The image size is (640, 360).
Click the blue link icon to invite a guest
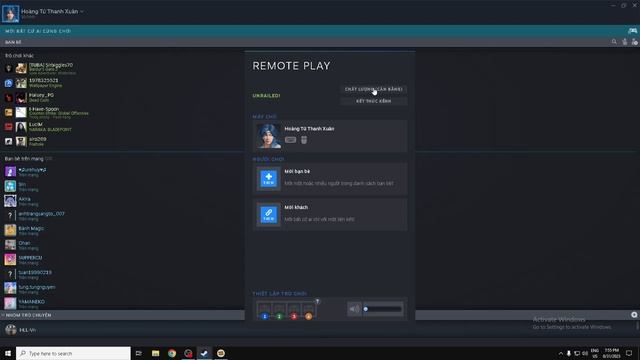click(x=269, y=214)
